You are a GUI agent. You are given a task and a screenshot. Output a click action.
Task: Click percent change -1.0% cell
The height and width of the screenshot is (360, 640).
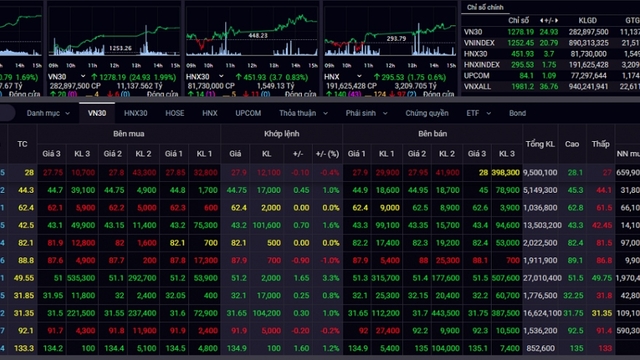(x=329, y=260)
